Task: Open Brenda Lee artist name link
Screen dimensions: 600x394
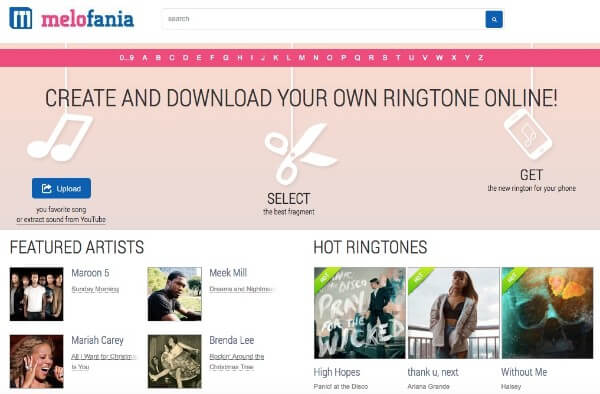Action: pyautogui.click(x=232, y=340)
